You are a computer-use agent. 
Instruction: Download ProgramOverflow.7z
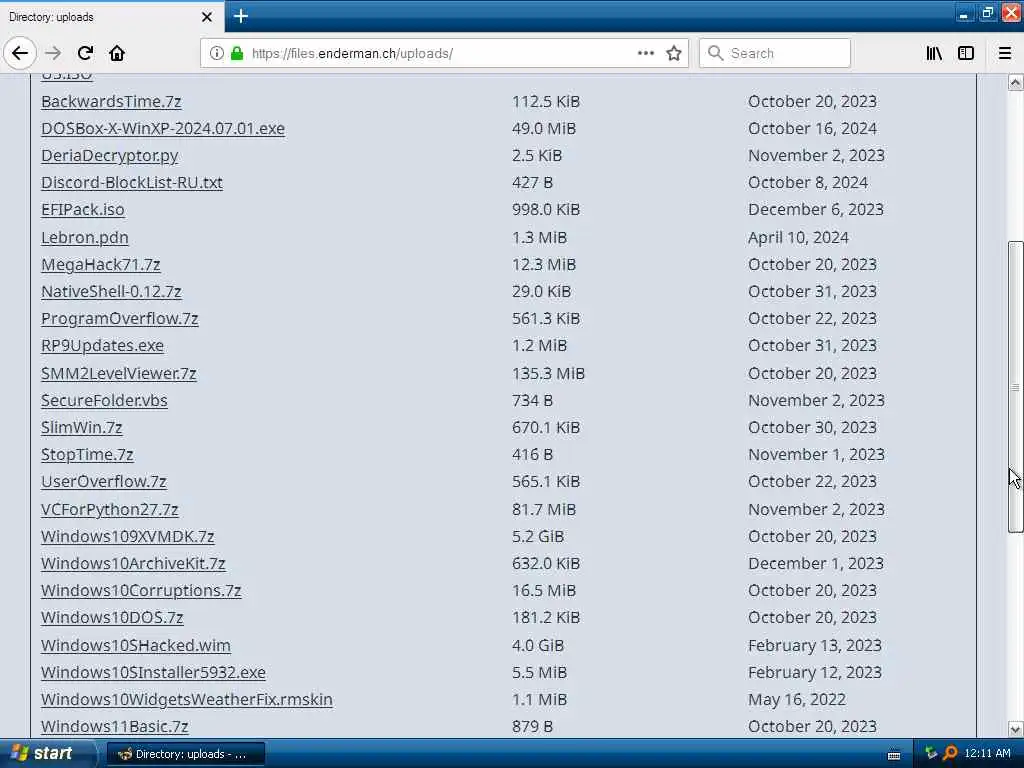(120, 319)
